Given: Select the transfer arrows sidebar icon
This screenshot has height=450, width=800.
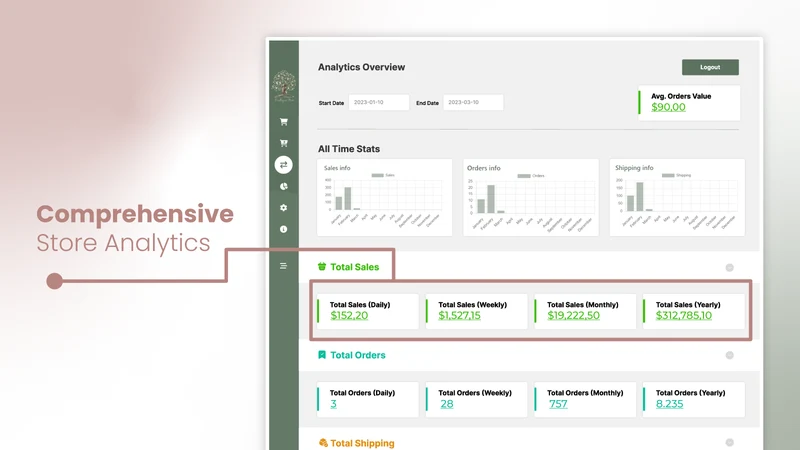Looking at the screenshot, I should (284, 165).
